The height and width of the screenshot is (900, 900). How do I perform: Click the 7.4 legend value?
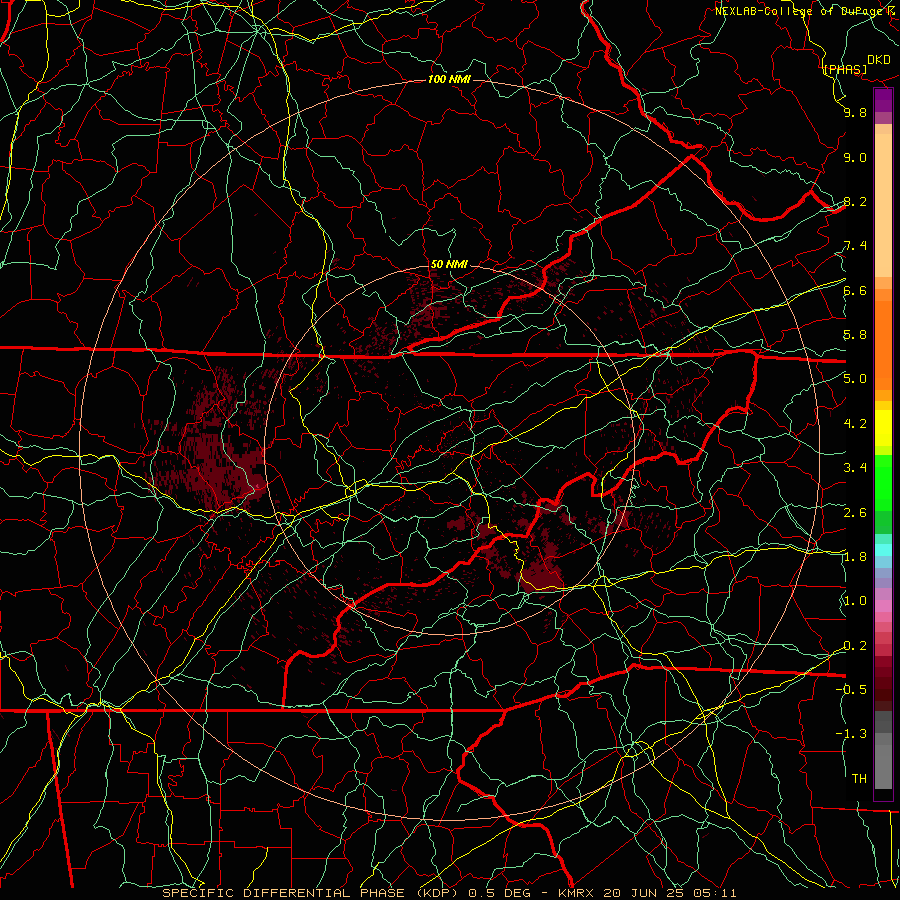pyautogui.click(x=855, y=246)
